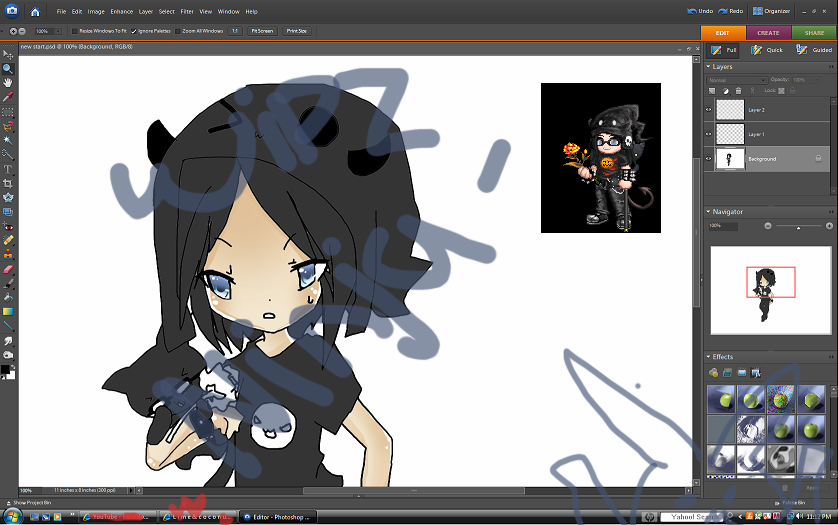
Task: Click the Fit Screen button
Action: click(x=262, y=31)
